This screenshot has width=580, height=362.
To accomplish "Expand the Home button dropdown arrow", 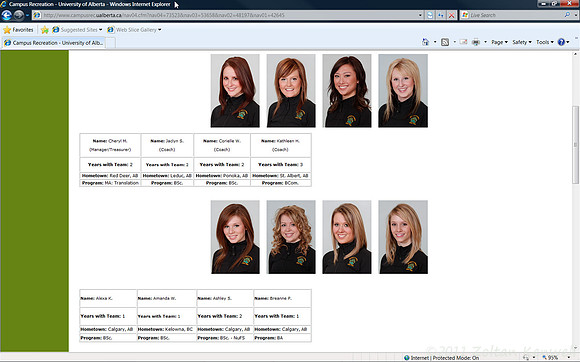I will click(435, 42).
